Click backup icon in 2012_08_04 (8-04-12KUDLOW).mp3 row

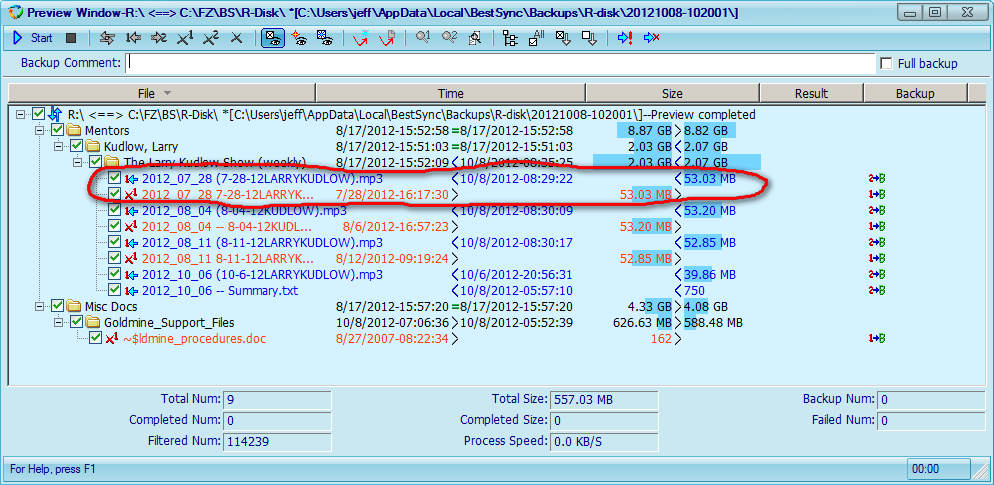click(x=877, y=210)
